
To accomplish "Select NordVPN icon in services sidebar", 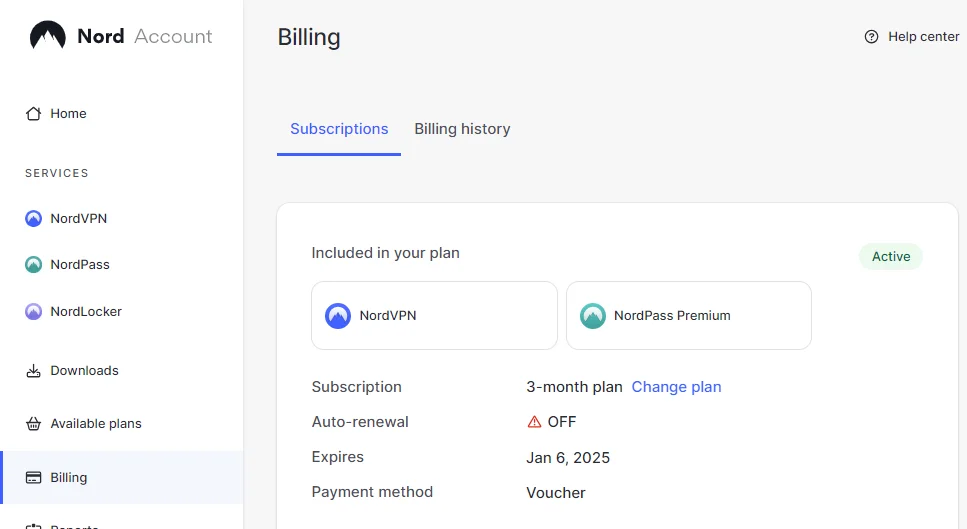I will coord(33,218).
